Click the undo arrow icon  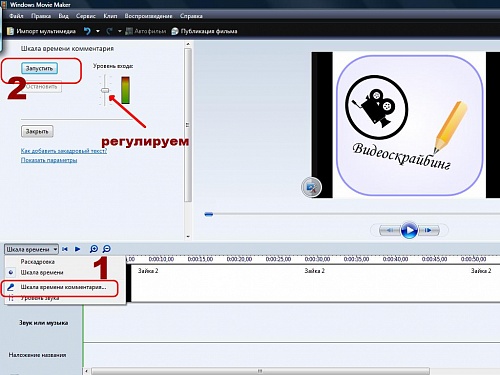[x=87, y=31]
